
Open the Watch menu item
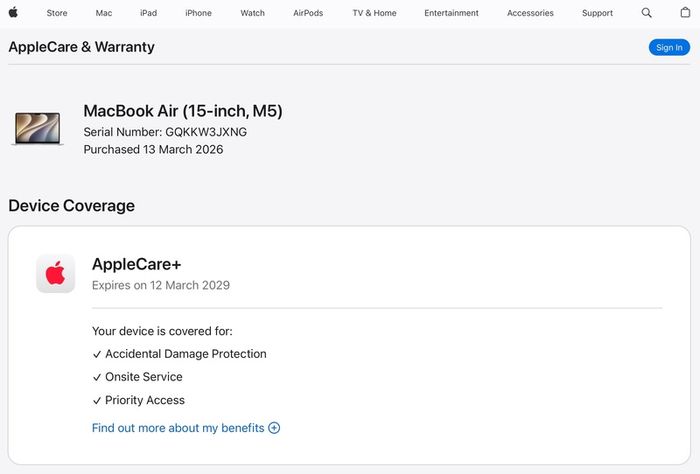coord(252,13)
